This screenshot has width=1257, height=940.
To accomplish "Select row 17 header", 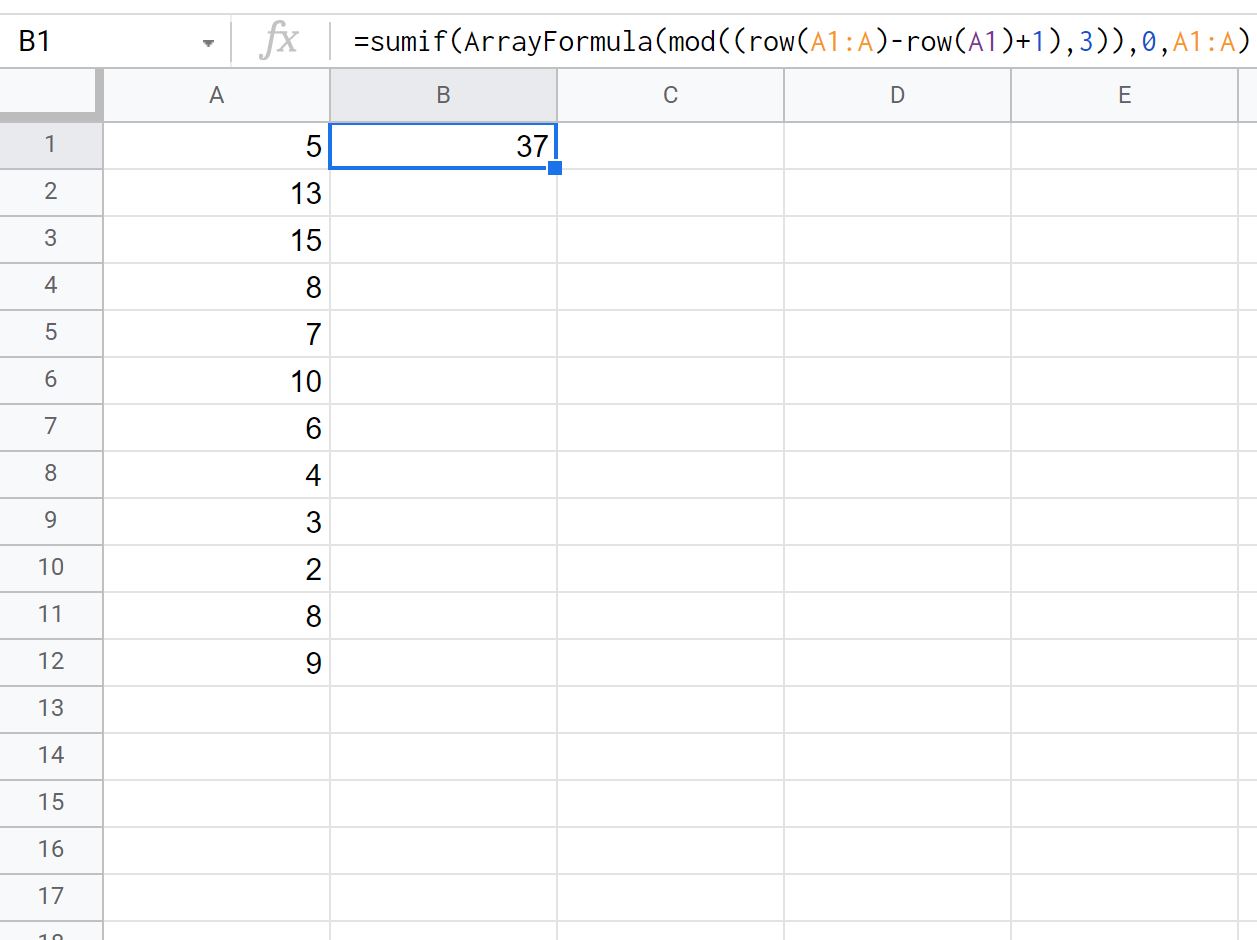I will pyautogui.click(x=51, y=898).
